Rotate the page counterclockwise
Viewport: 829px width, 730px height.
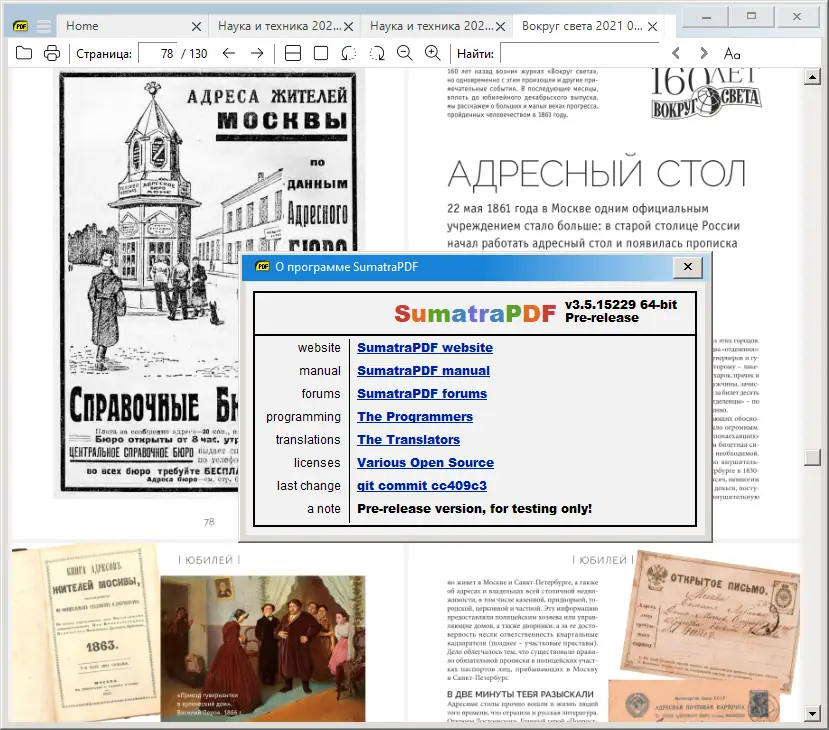[x=350, y=54]
